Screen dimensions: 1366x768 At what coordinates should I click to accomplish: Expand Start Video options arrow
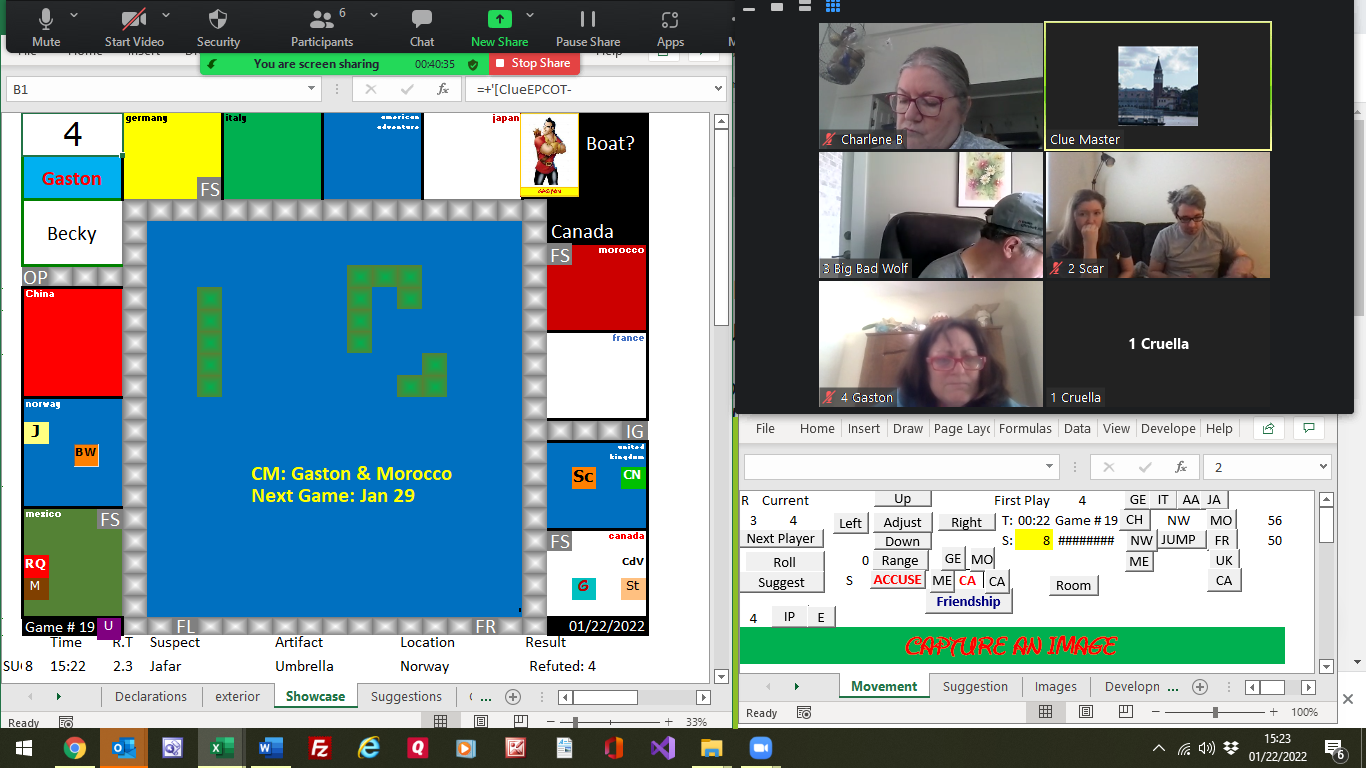(166, 16)
